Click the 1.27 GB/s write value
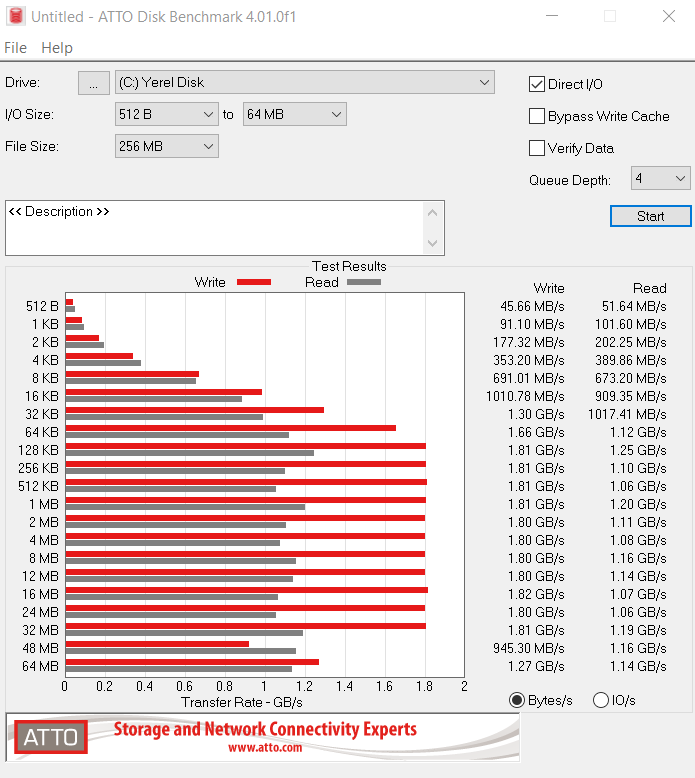Image resolution: width=695 pixels, height=778 pixels. click(x=536, y=666)
